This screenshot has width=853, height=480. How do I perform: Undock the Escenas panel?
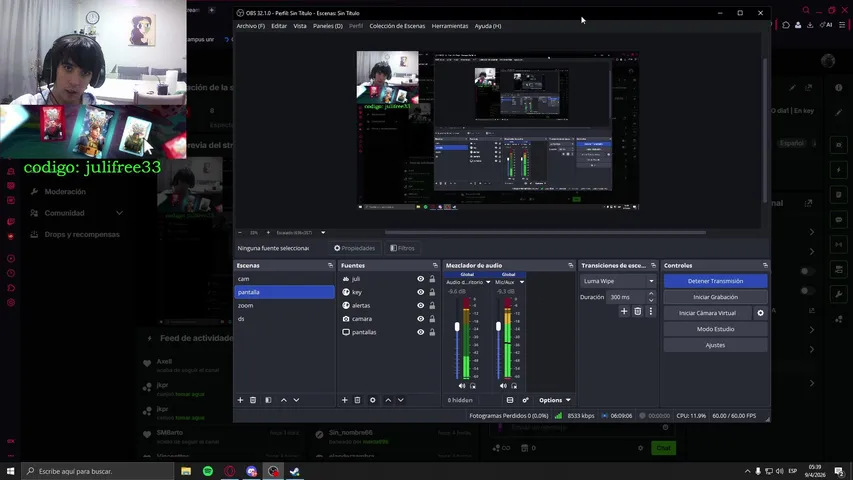[330, 266]
